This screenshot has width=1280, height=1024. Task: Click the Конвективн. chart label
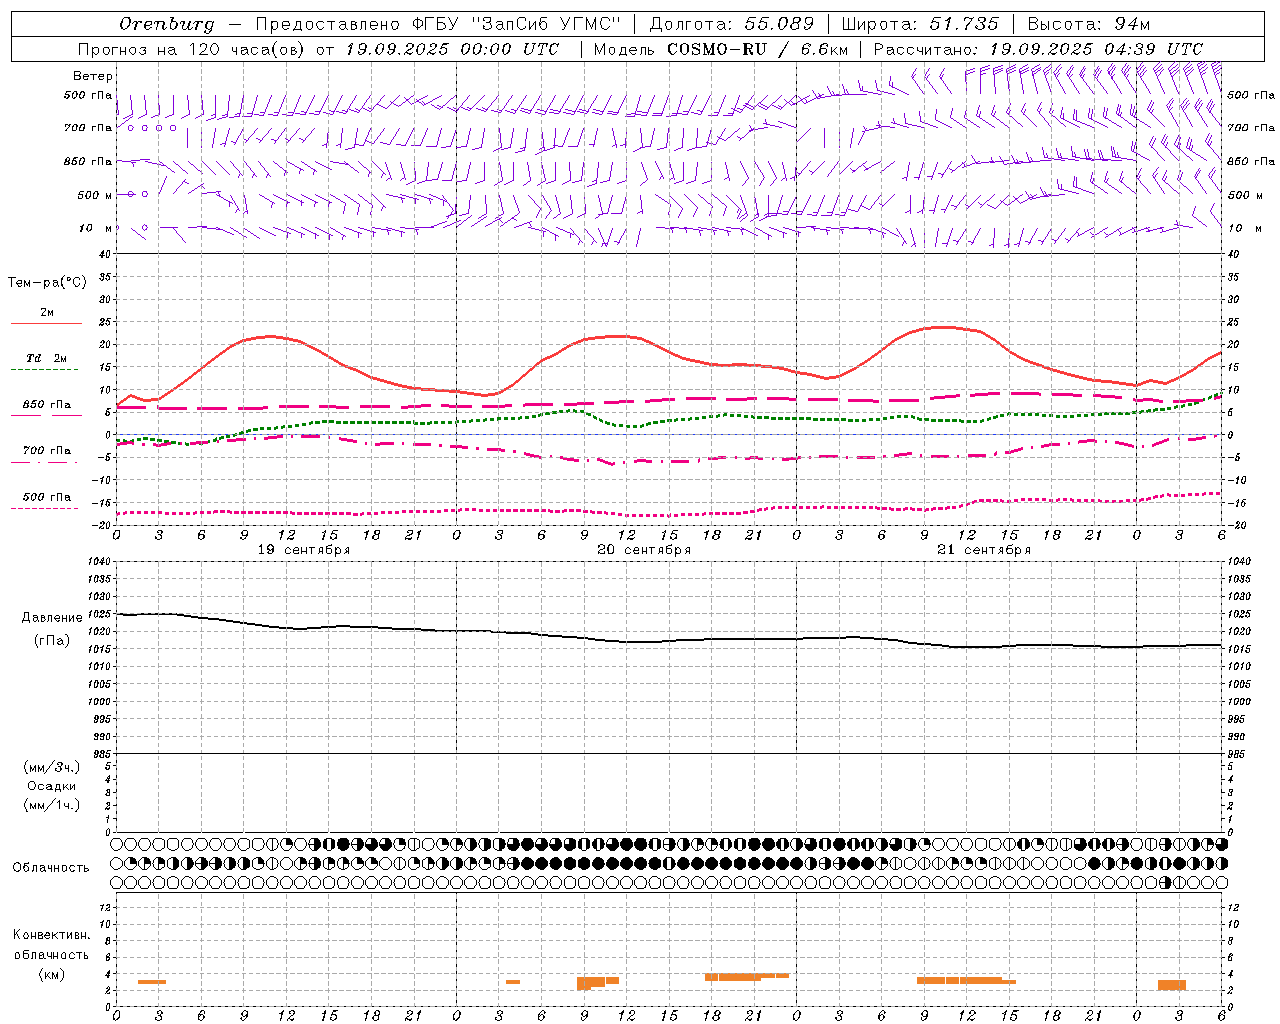tap(52, 935)
